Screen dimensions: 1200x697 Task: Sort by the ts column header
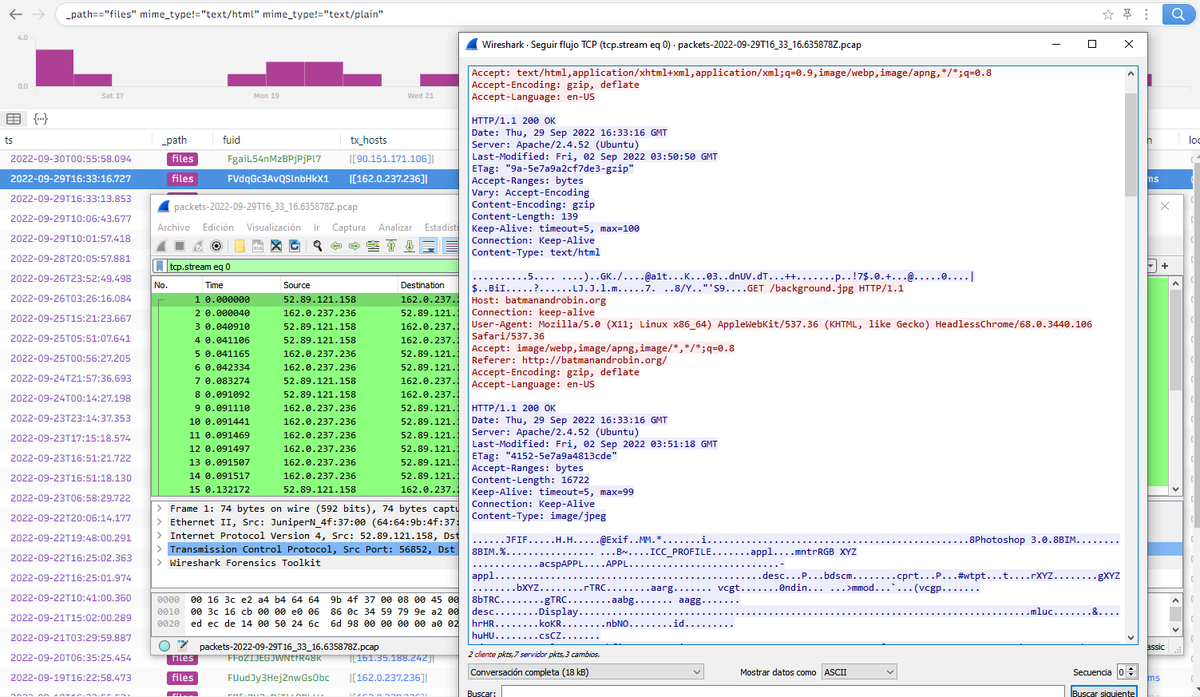pos(9,140)
